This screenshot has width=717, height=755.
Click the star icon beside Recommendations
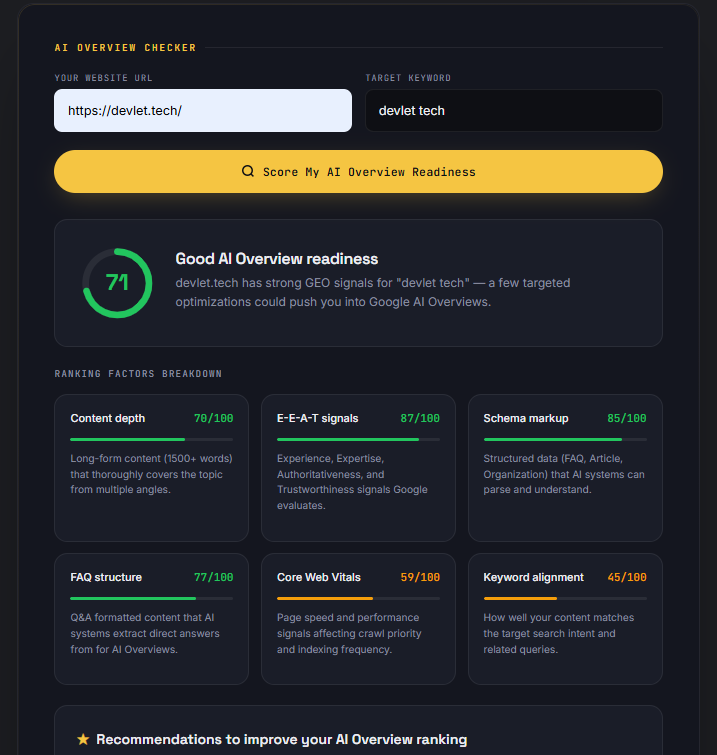[83, 739]
